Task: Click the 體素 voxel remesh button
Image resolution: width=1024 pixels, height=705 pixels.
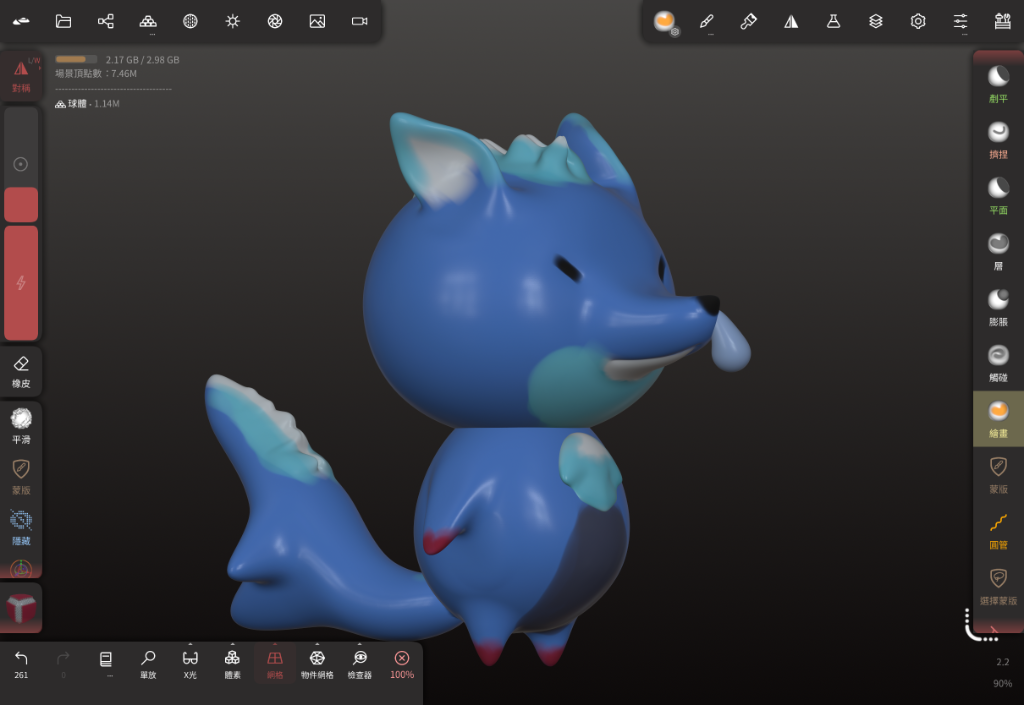Action: [x=232, y=664]
